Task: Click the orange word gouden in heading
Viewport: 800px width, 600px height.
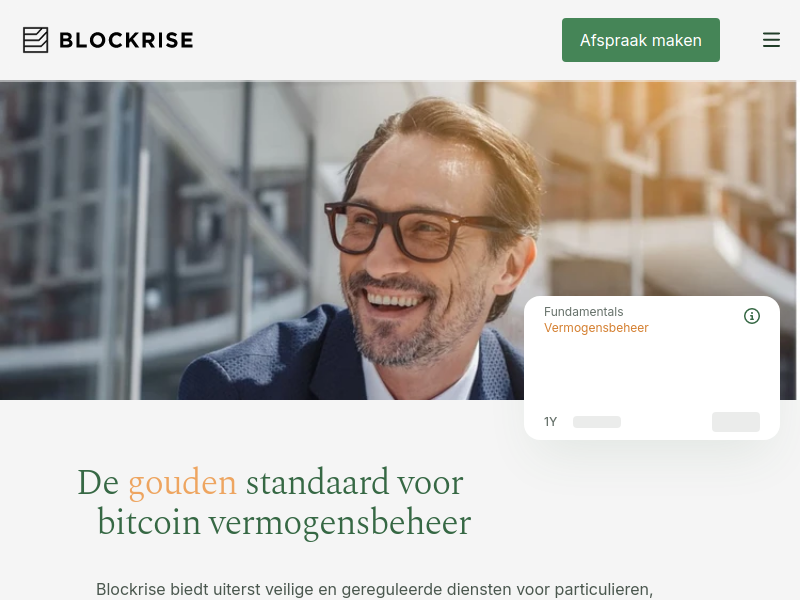Action: click(182, 482)
